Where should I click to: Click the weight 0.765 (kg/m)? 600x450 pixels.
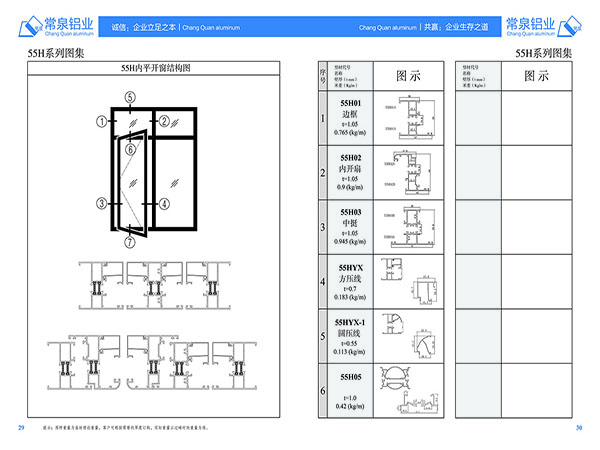pos(350,132)
